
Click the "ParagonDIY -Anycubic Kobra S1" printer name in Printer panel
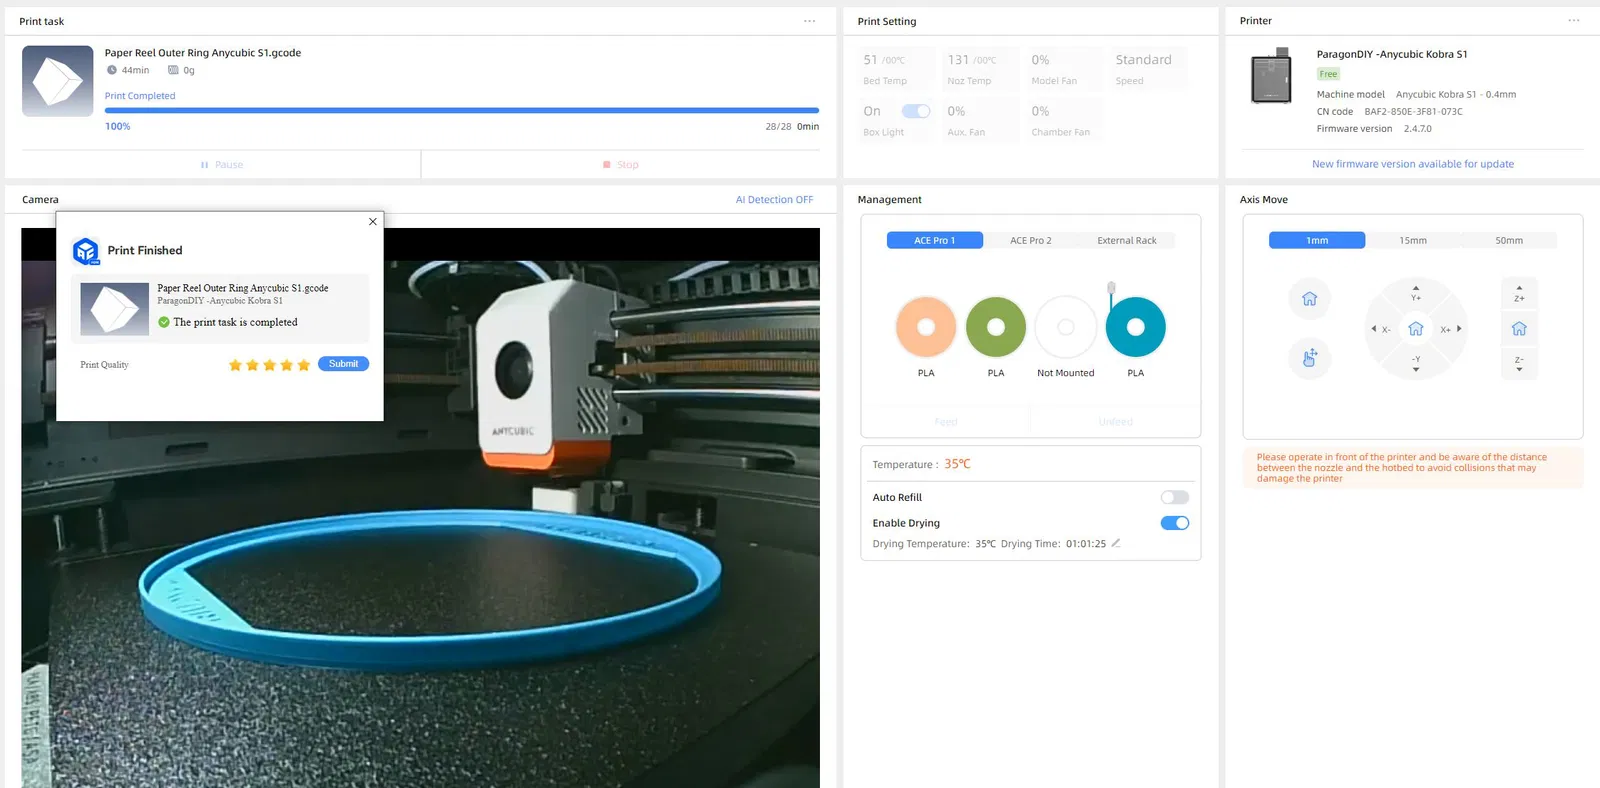coord(1392,54)
